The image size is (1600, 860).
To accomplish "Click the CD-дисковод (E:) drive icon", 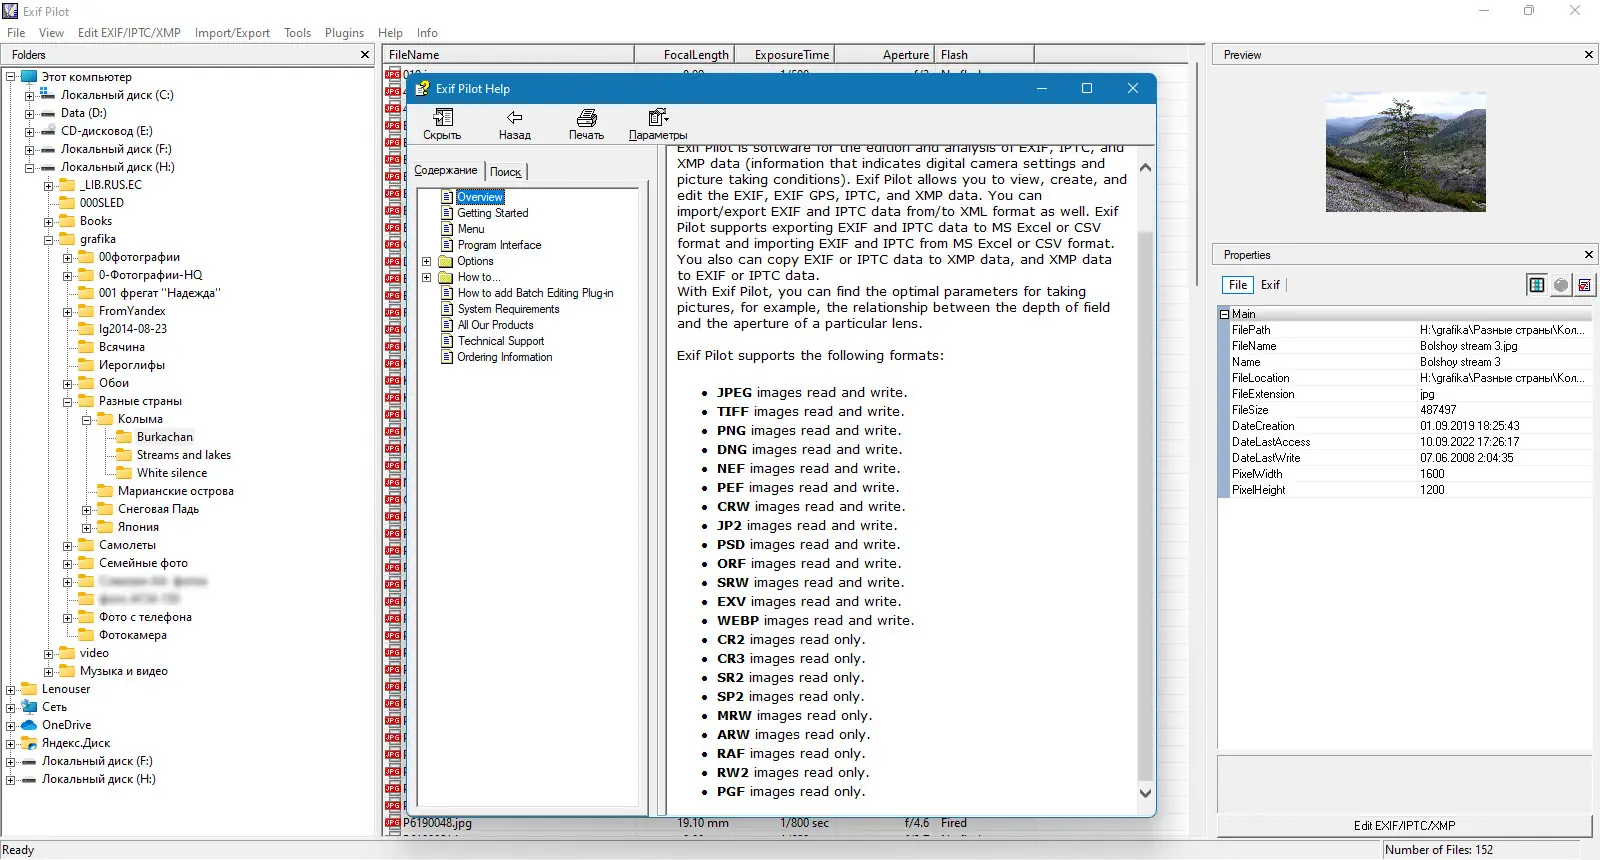I will [48, 131].
